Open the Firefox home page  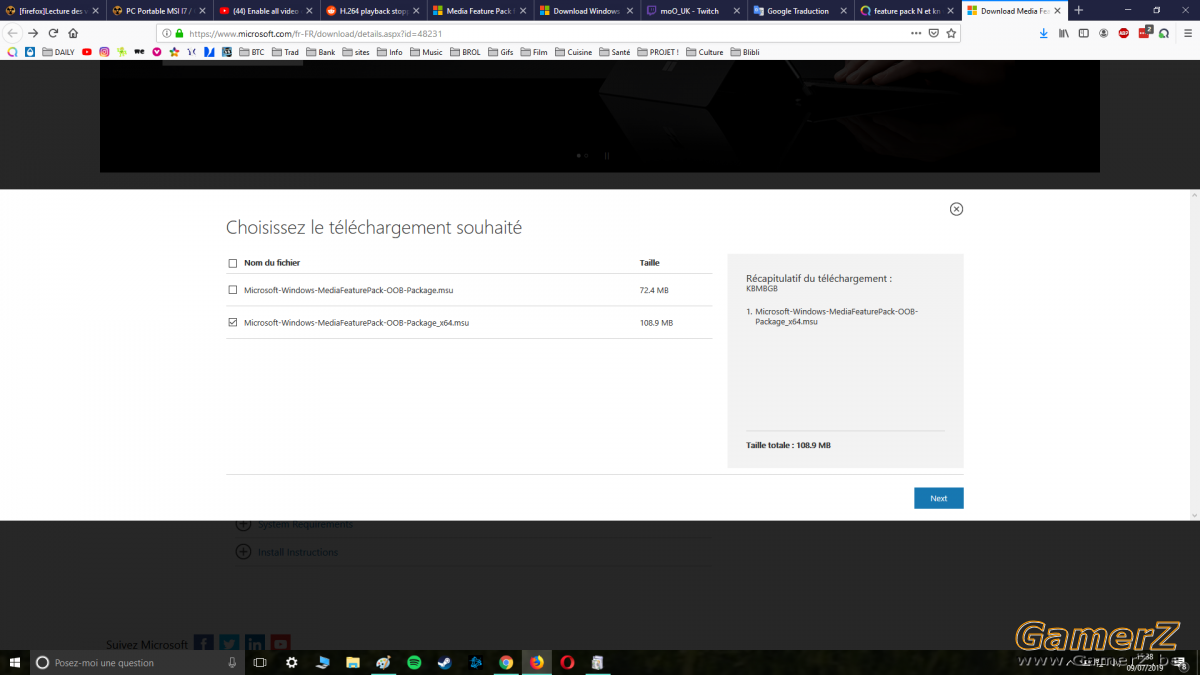pyautogui.click(x=73, y=33)
